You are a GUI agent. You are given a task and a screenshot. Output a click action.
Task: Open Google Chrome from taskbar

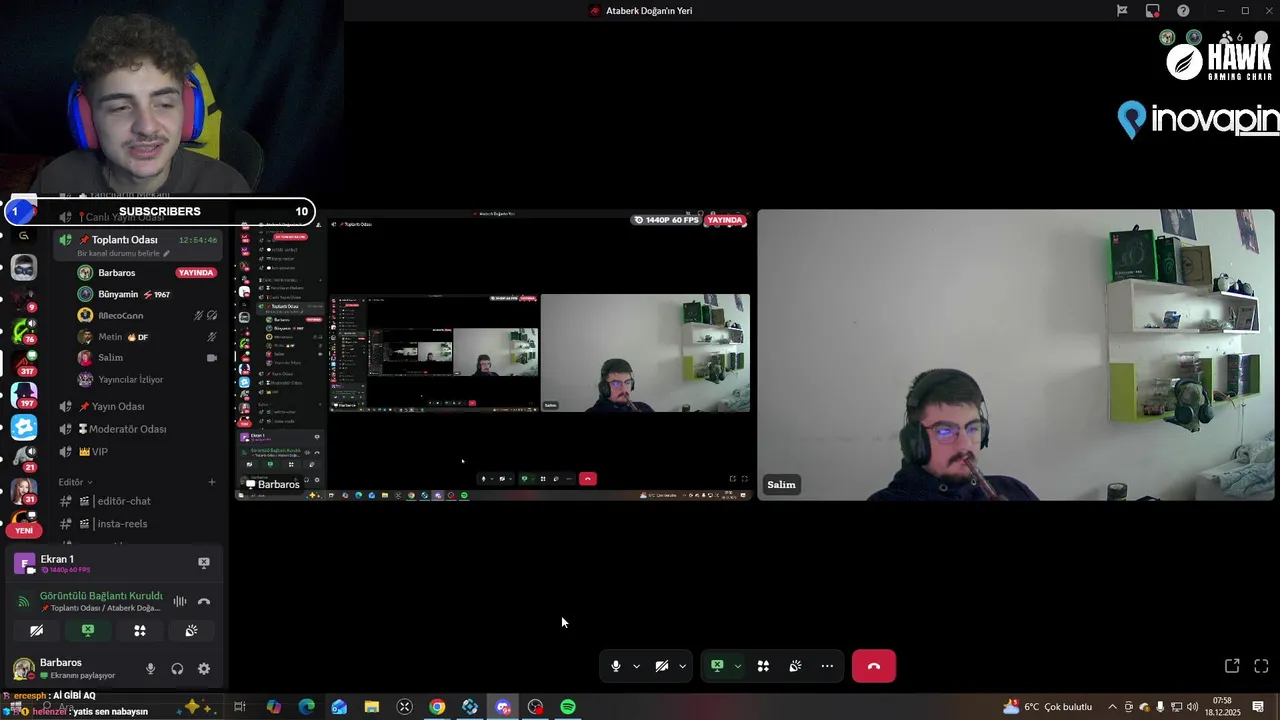[x=437, y=707]
